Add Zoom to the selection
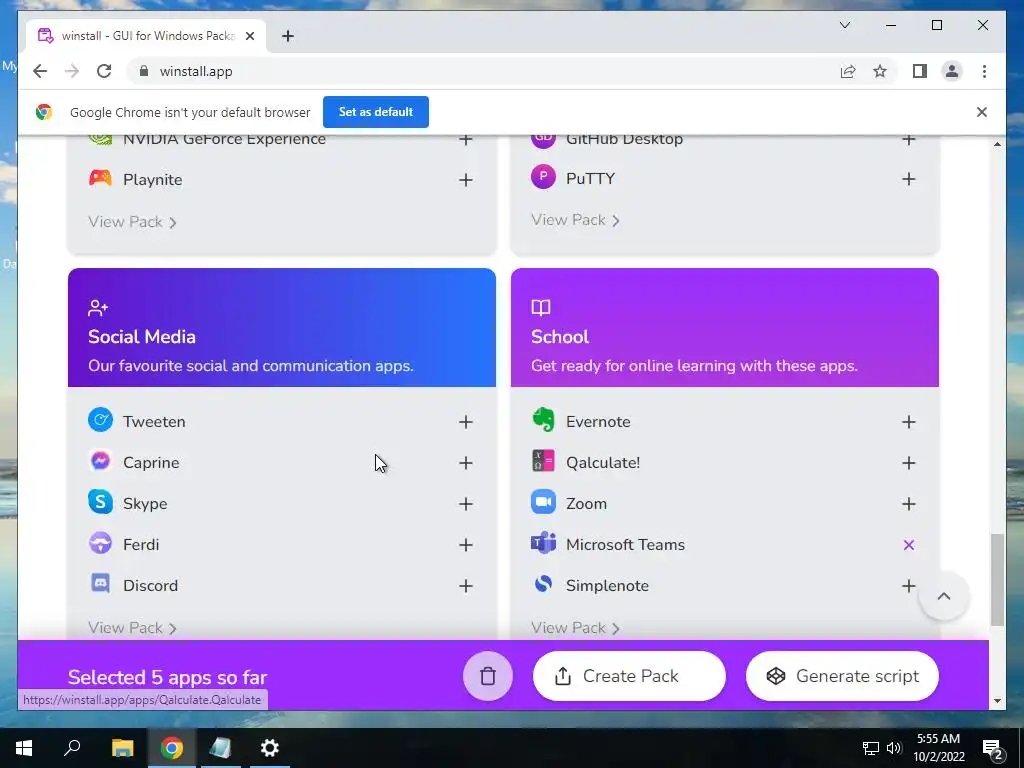Viewport: 1024px width, 768px height. (x=908, y=504)
